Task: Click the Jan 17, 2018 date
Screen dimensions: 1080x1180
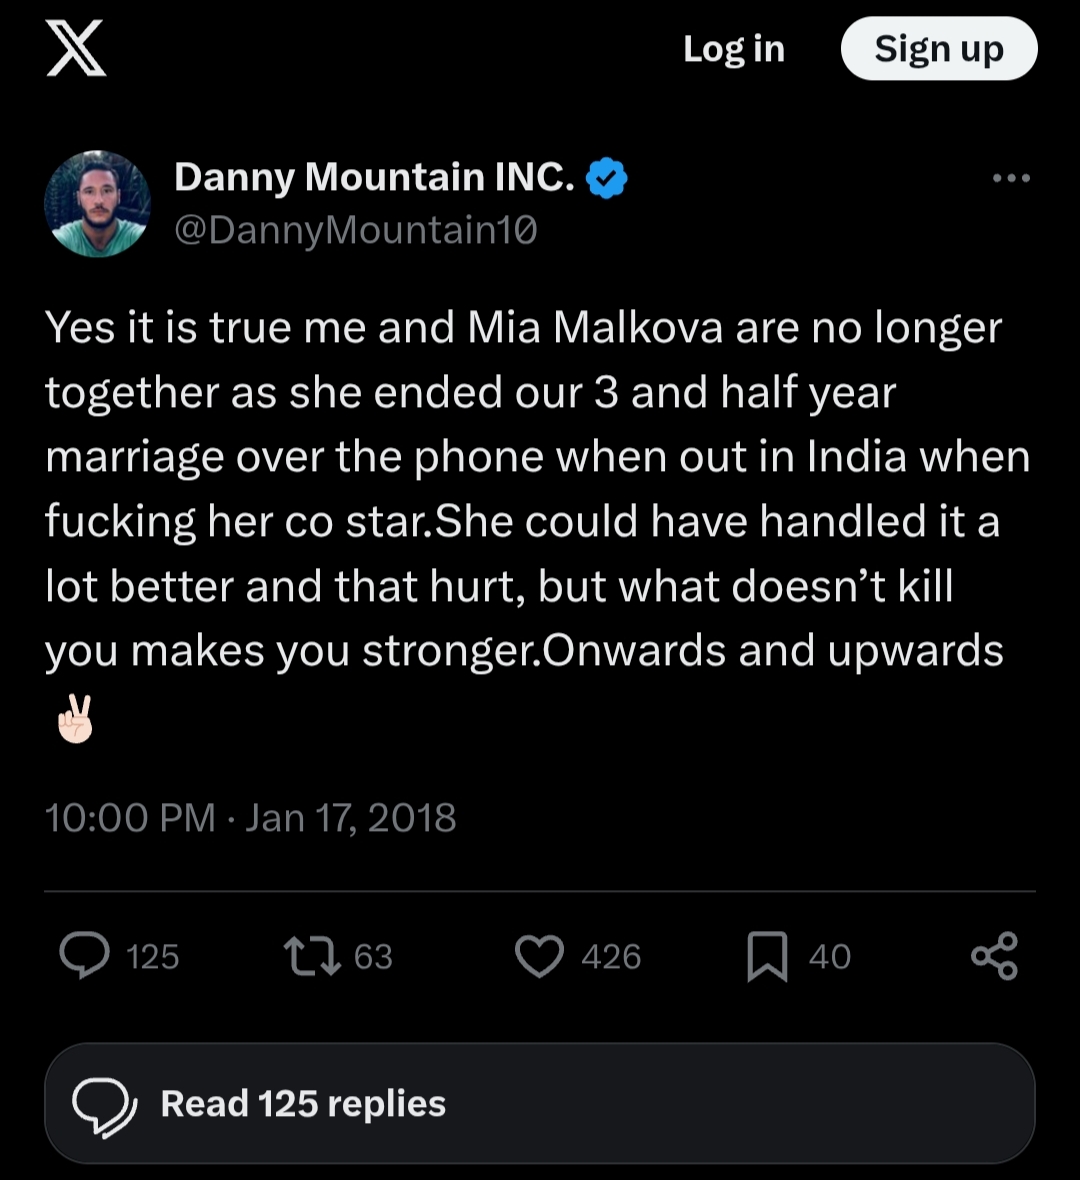Action: pos(350,817)
